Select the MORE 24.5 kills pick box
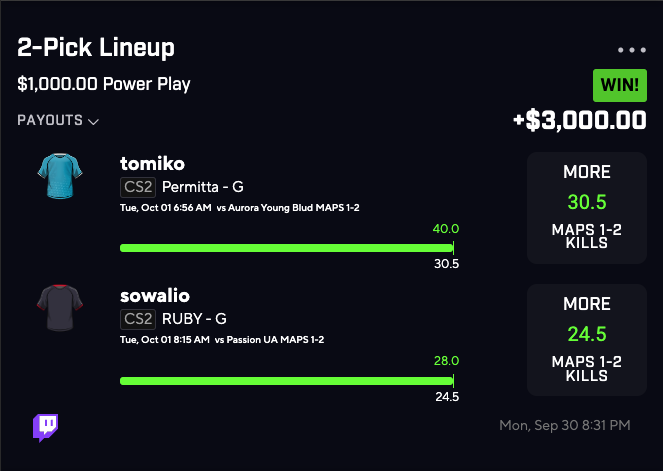The height and width of the screenshot is (471, 663). tap(586, 340)
